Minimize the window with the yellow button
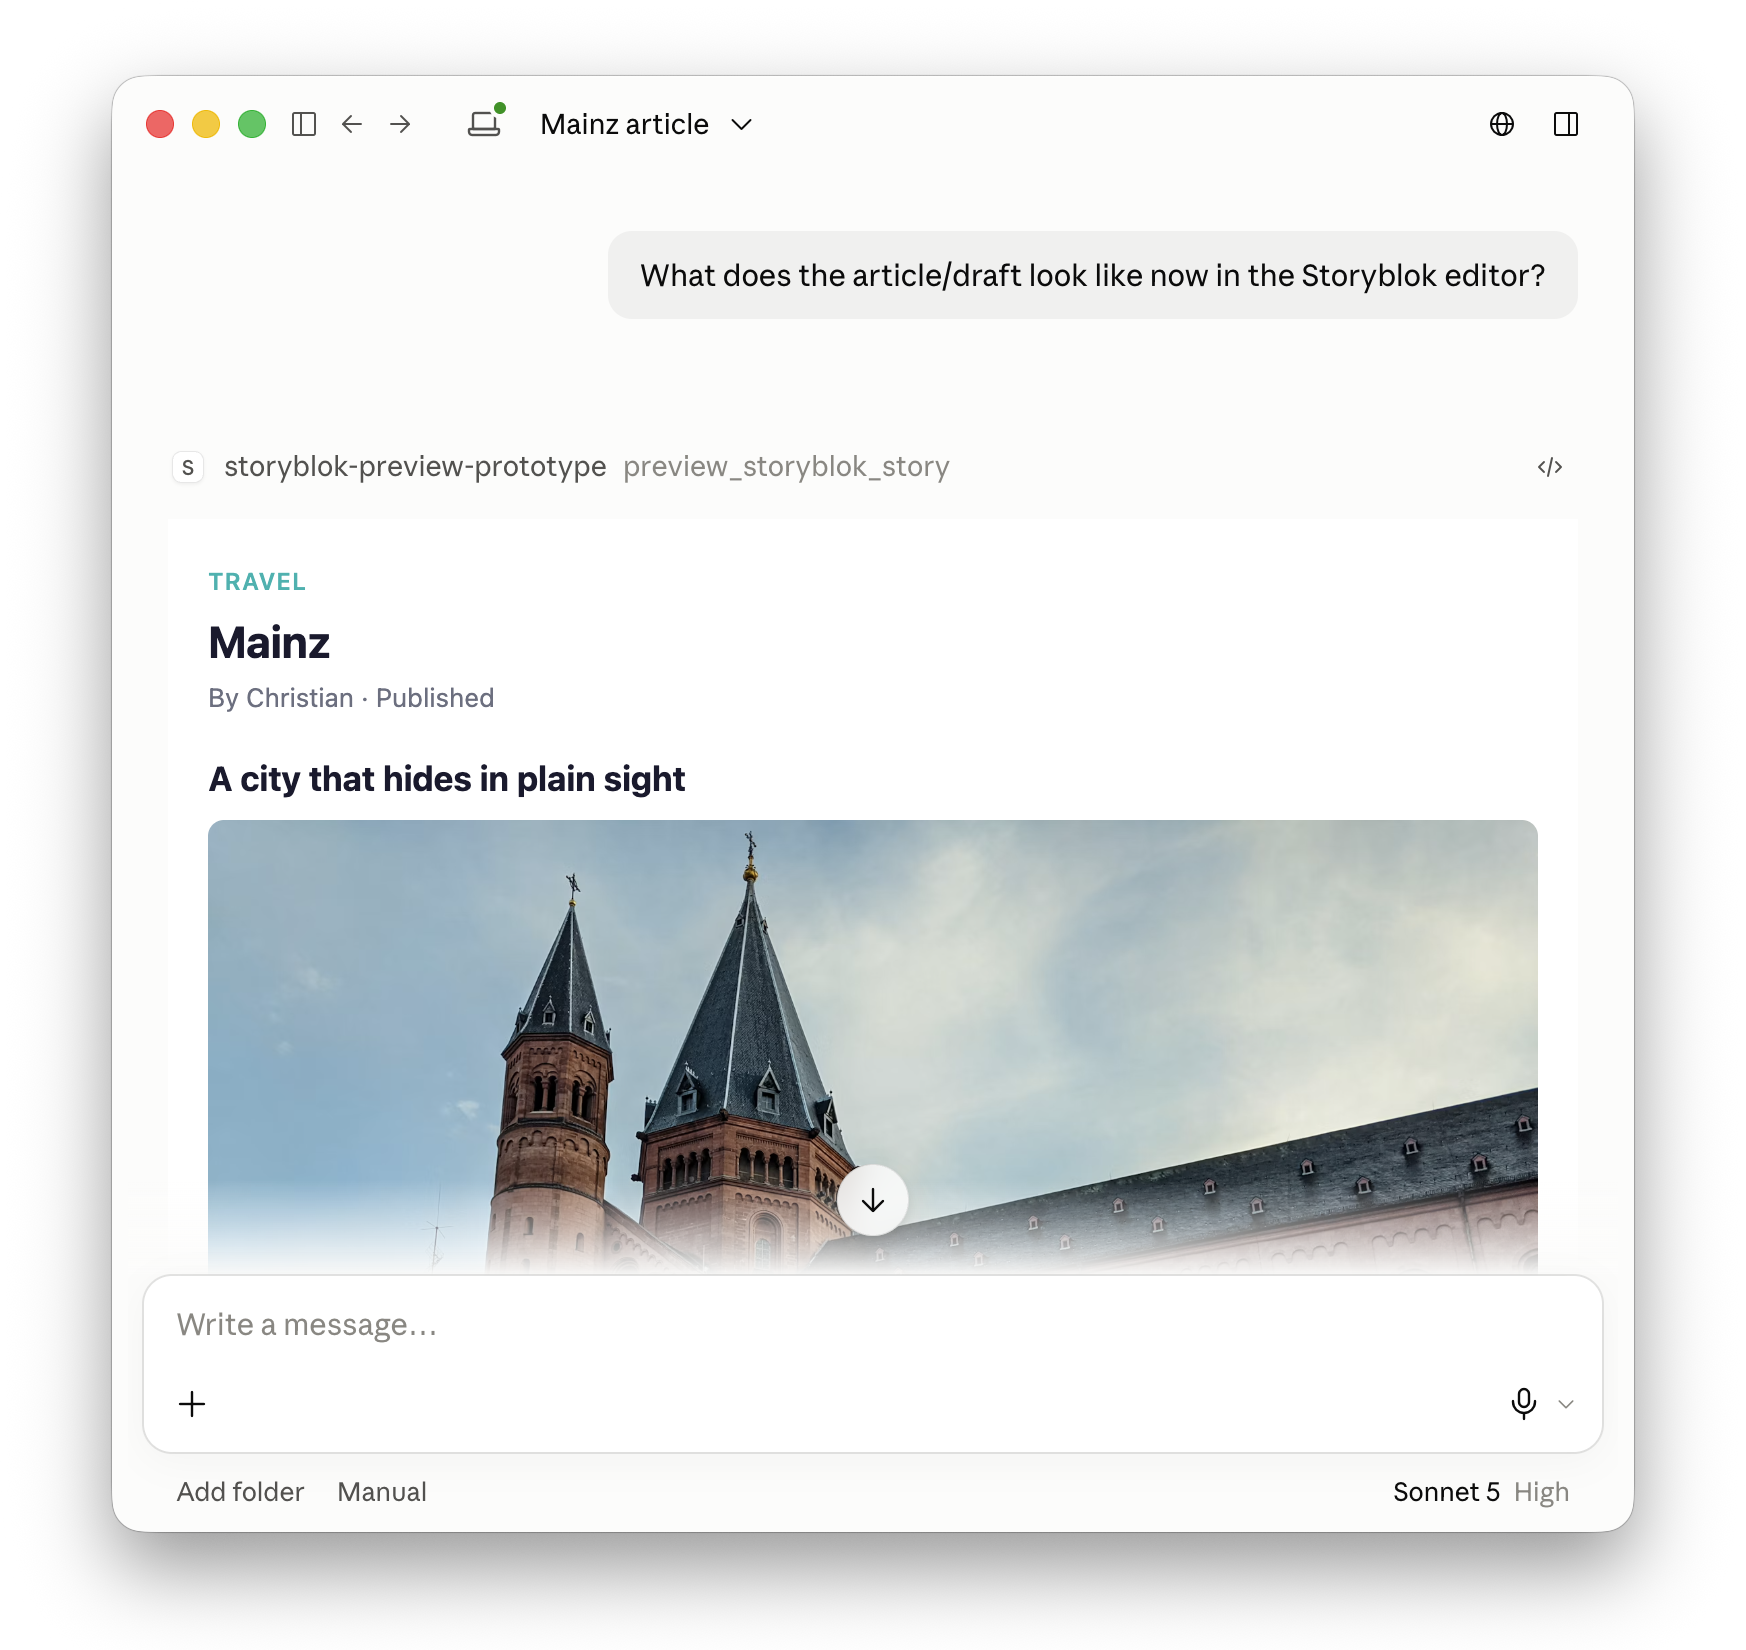 (x=206, y=124)
